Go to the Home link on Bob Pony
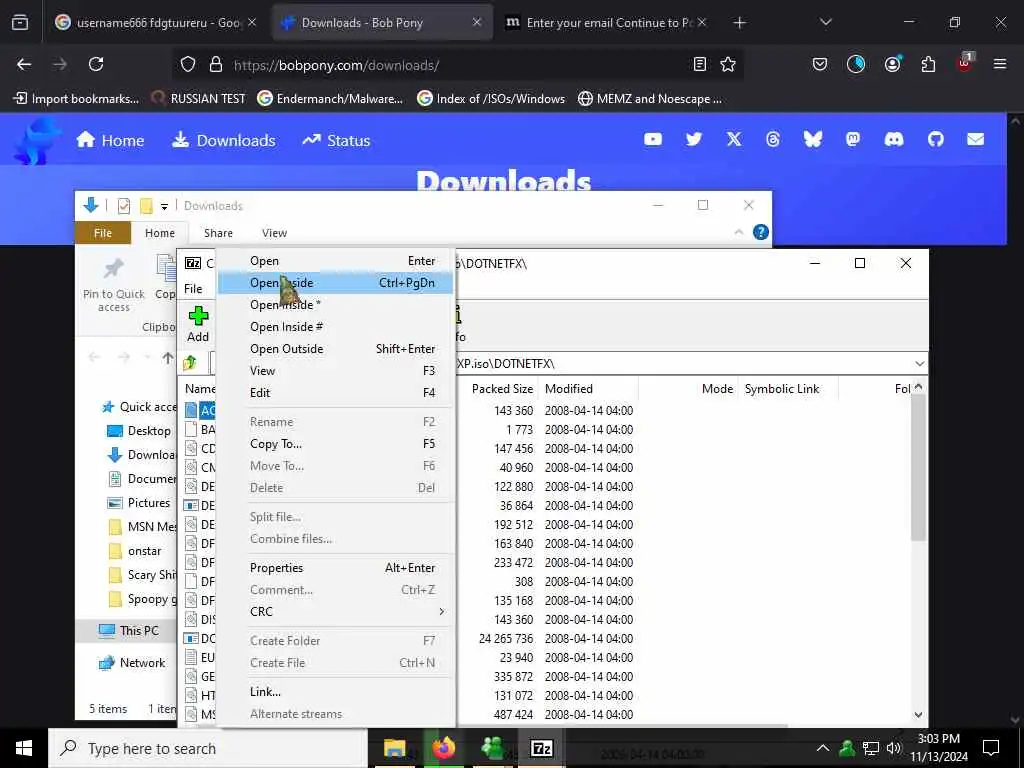1024x768 pixels. (110, 140)
